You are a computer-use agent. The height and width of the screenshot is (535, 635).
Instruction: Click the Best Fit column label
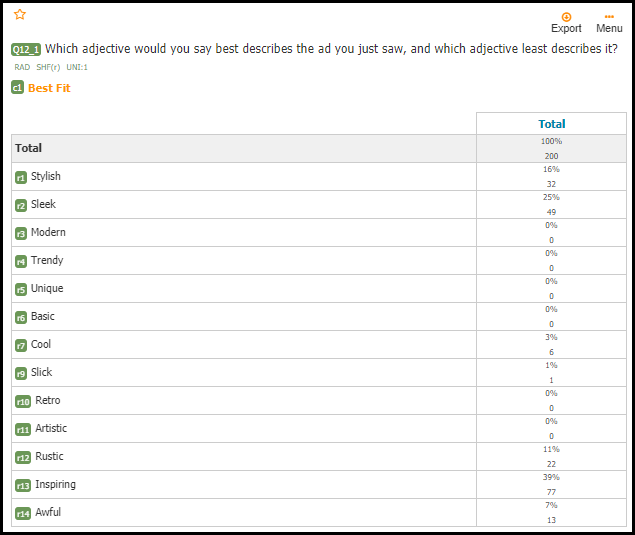49,88
